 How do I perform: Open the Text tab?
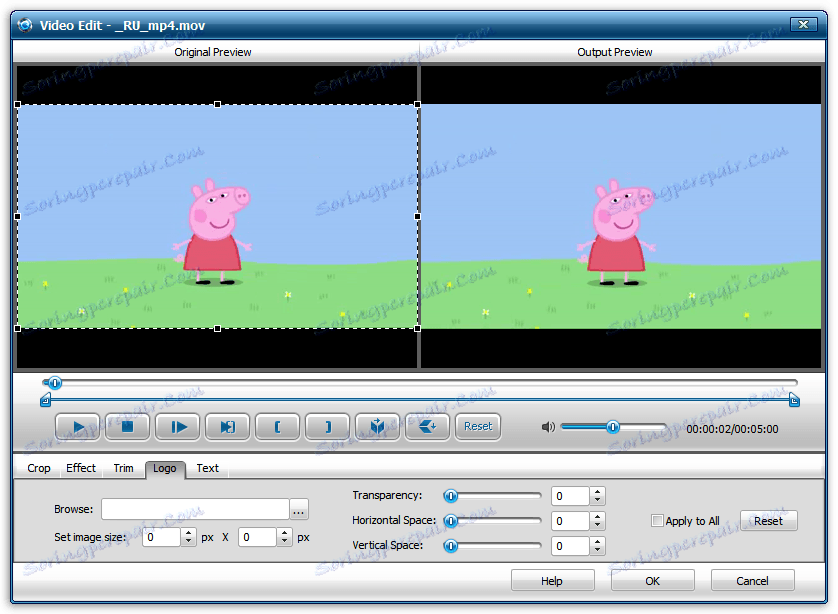point(207,468)
